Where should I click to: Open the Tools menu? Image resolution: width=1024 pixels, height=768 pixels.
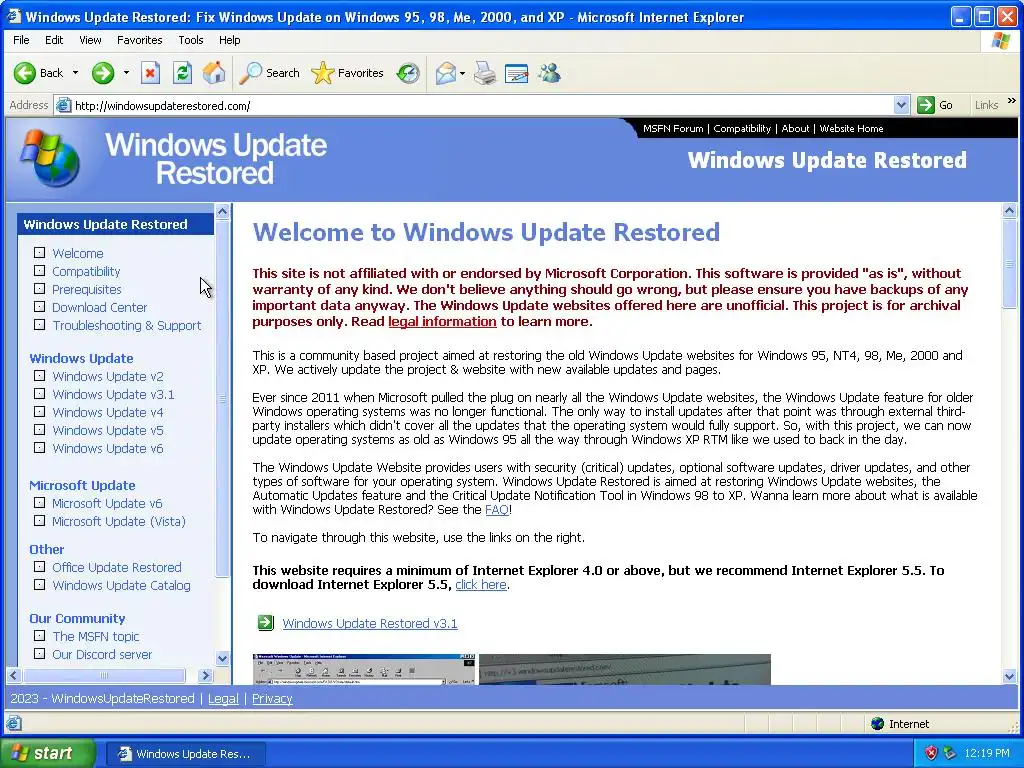click(191, 40)
